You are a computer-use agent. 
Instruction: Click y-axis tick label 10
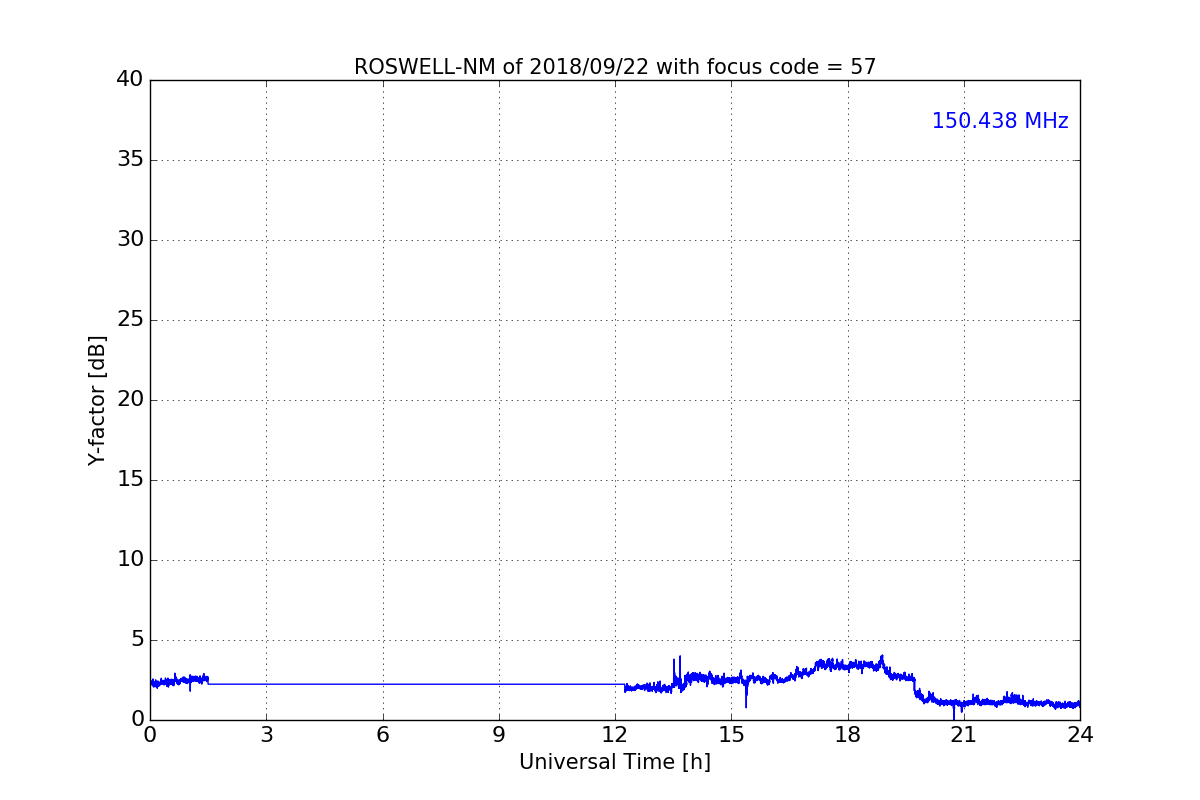(x=130, y=560)
